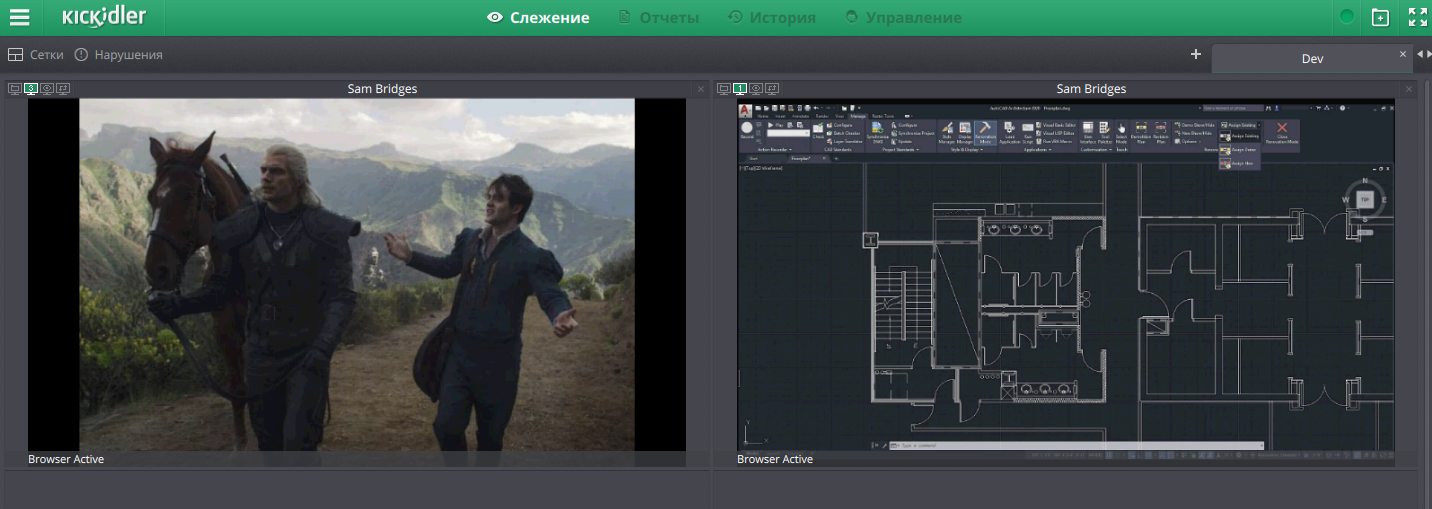Open the Нарушения violations list

coord(118,55)
